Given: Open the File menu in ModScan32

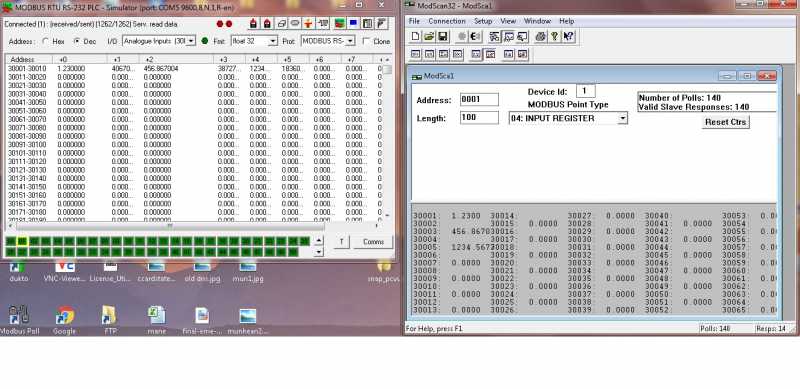Looking at the screenshot, I should click(x=414, y=21).
